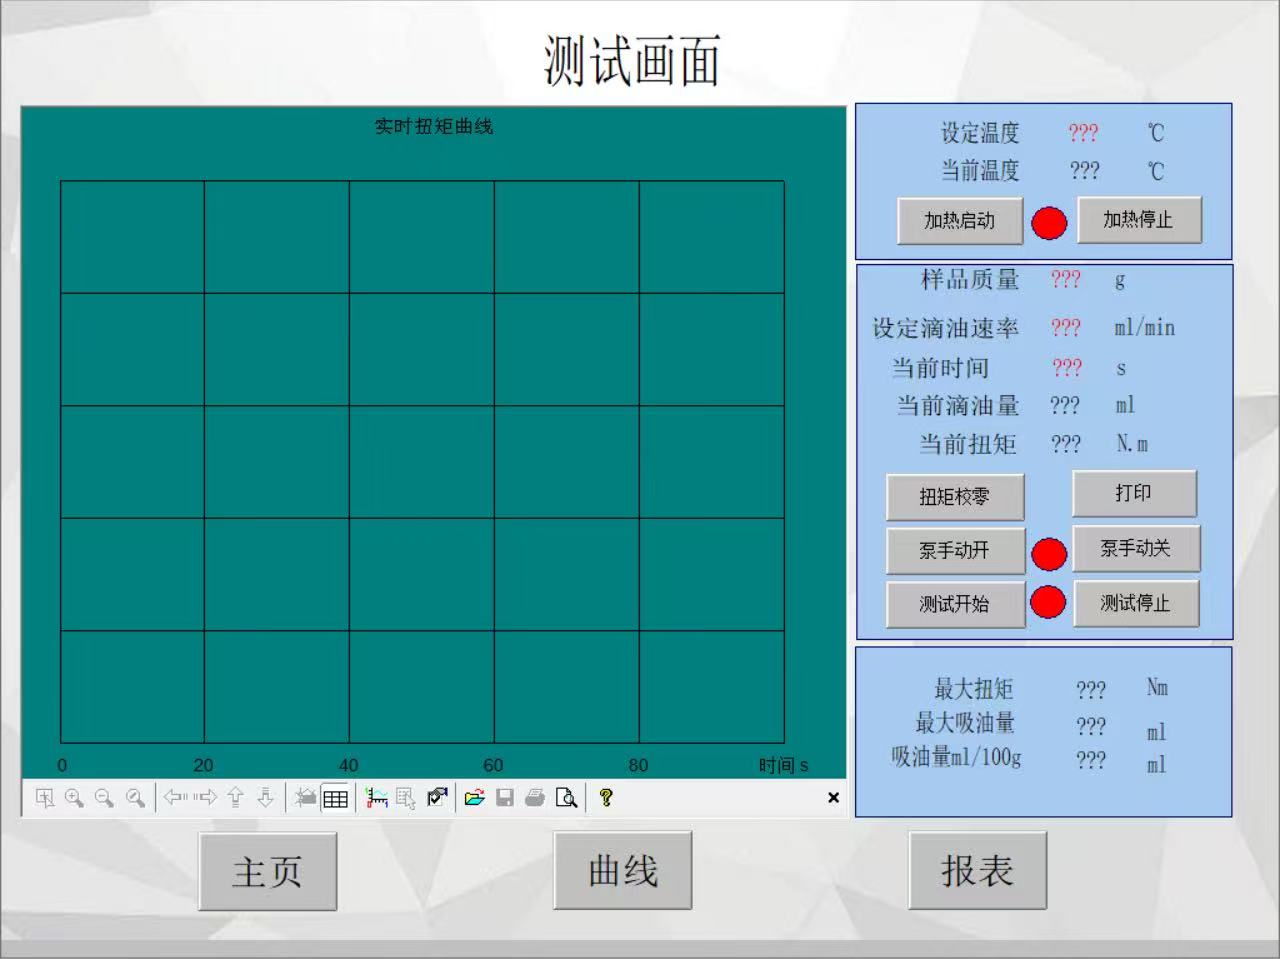Click the 当前扭矩 label
The width and height of the screenshot is (1280, 959).
point(967,444)
